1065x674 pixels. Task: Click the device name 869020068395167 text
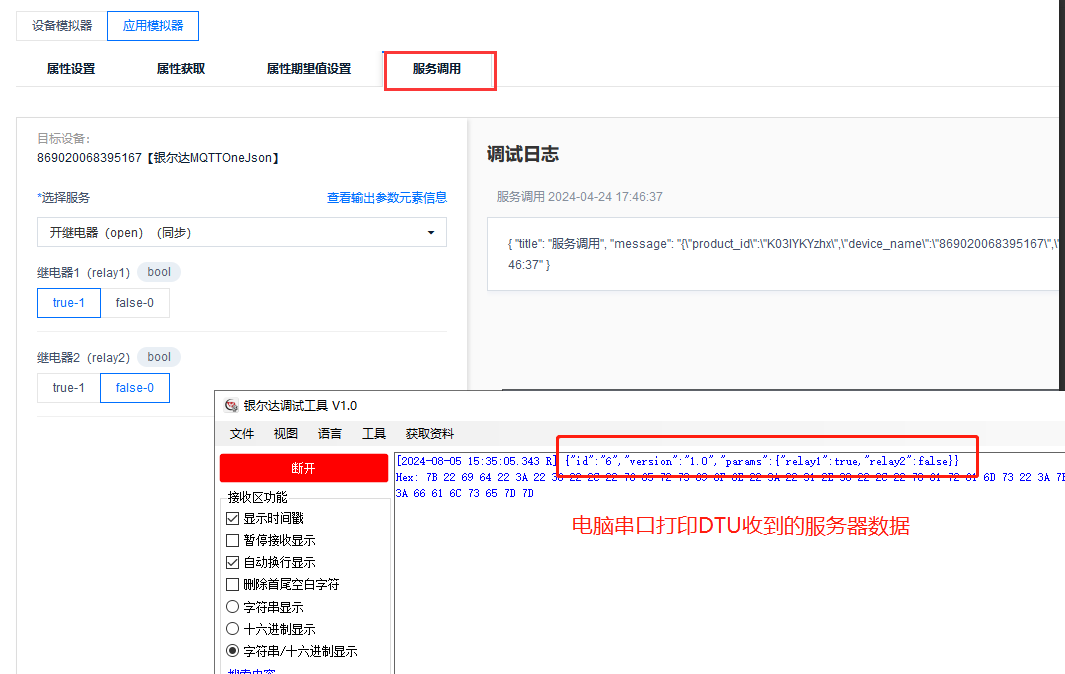coord(90,158)
